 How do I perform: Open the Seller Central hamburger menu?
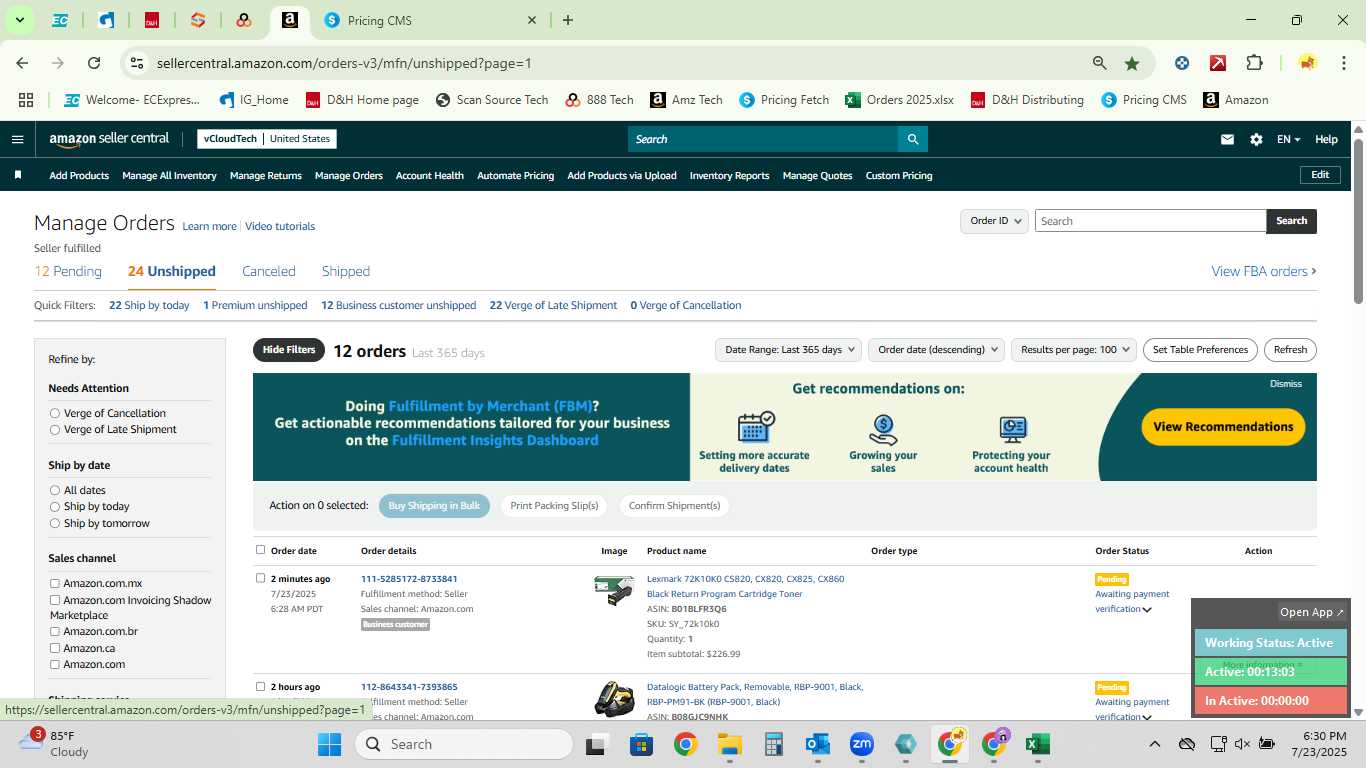pos(17,139)
